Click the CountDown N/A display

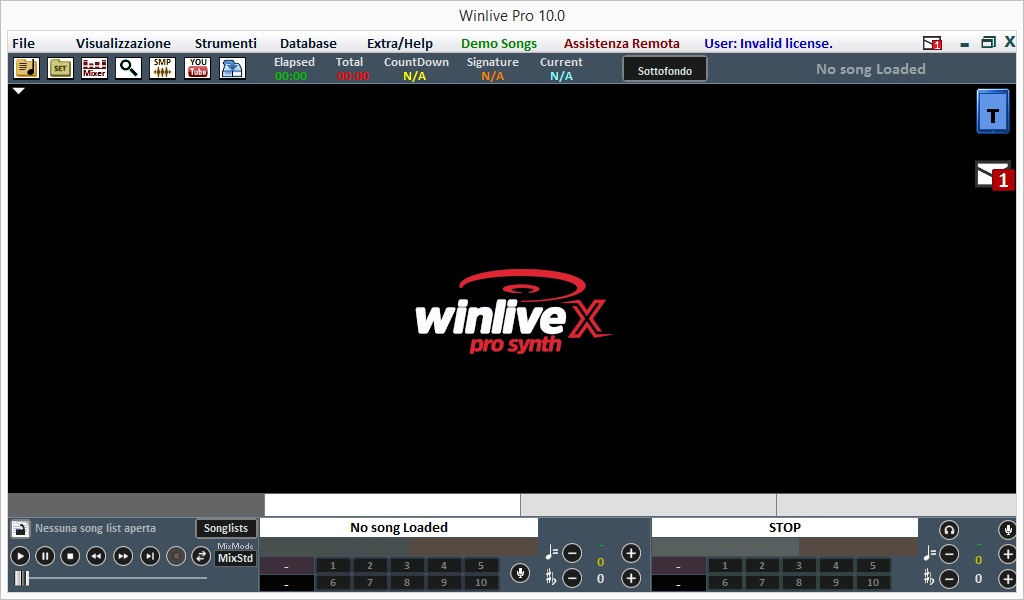(415, 76)
